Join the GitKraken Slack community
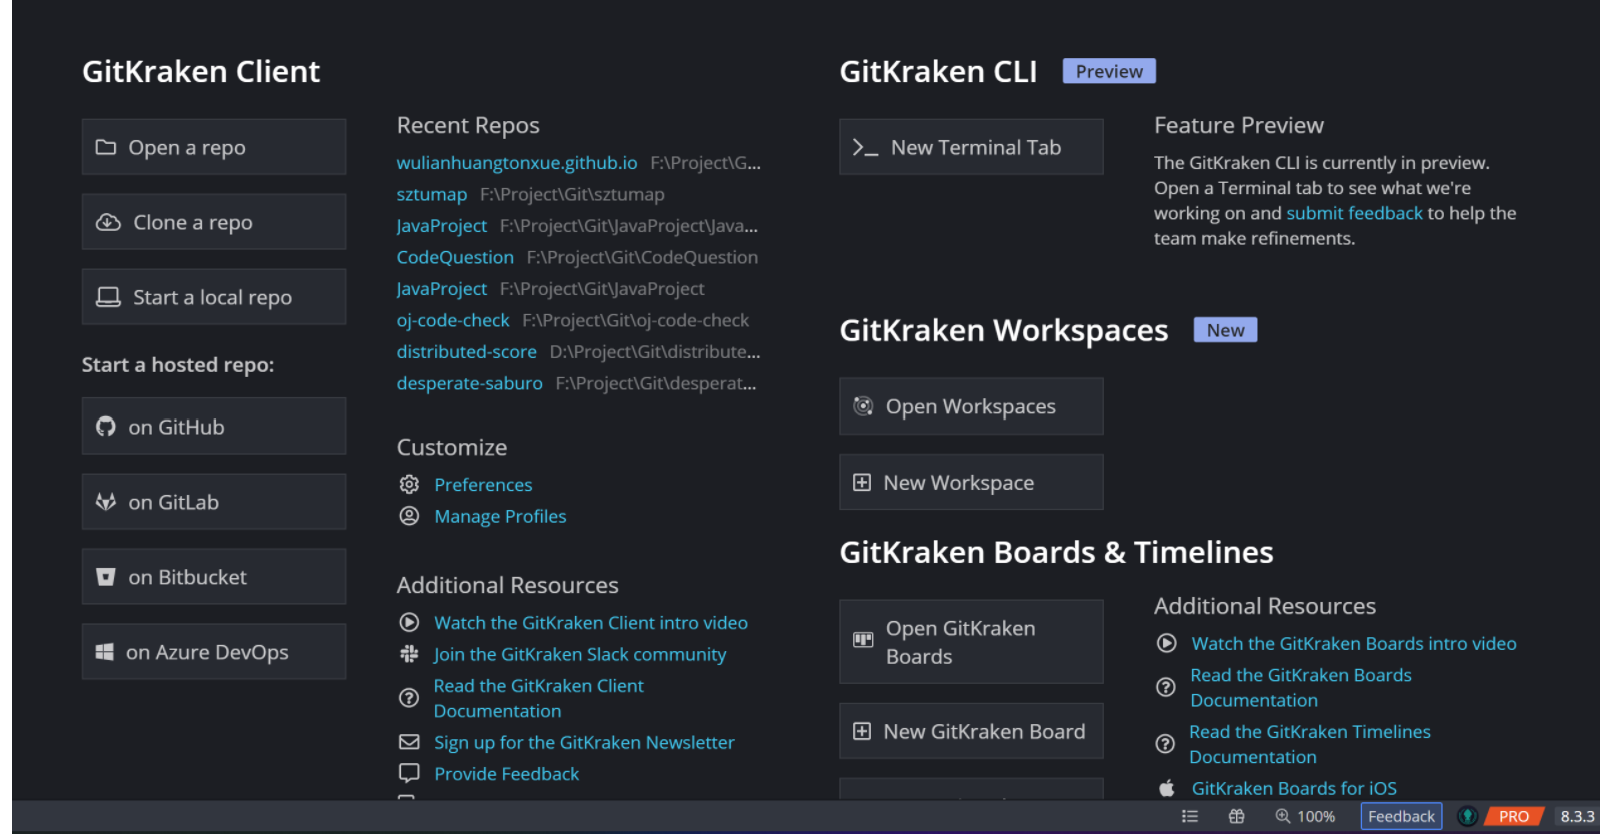The width and height of the screenshot is (1610, 834). (580, 654)
